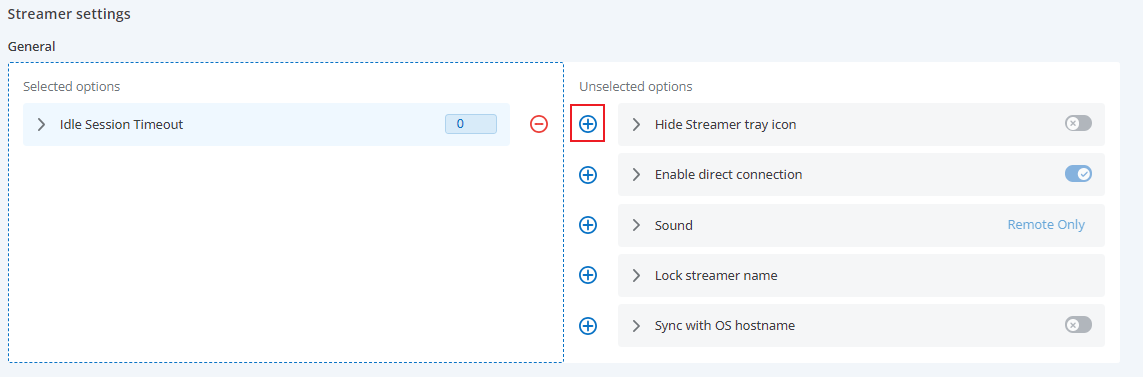Add Hide Streamer tray icon option
The width and height of the screenshot is (1143, 377).
tap(588, 124)
